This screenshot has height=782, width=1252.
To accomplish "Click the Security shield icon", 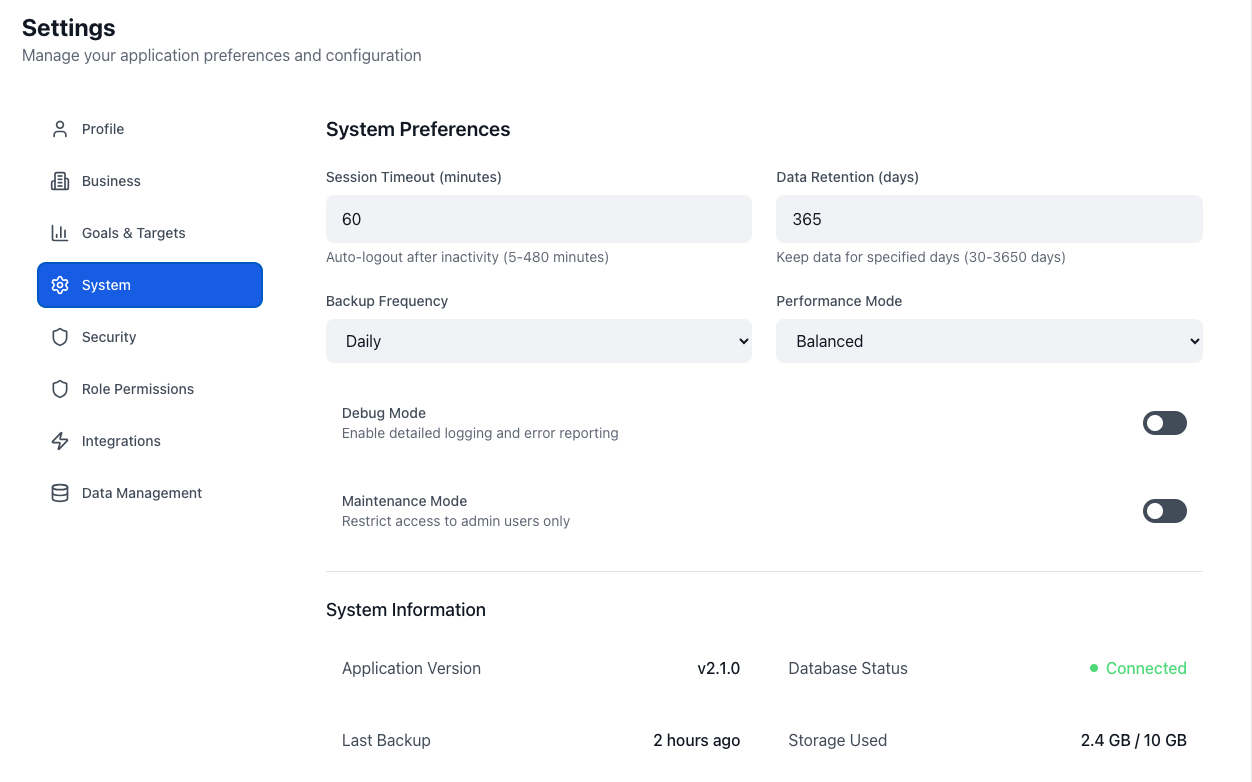I will (x=60, y=337).
